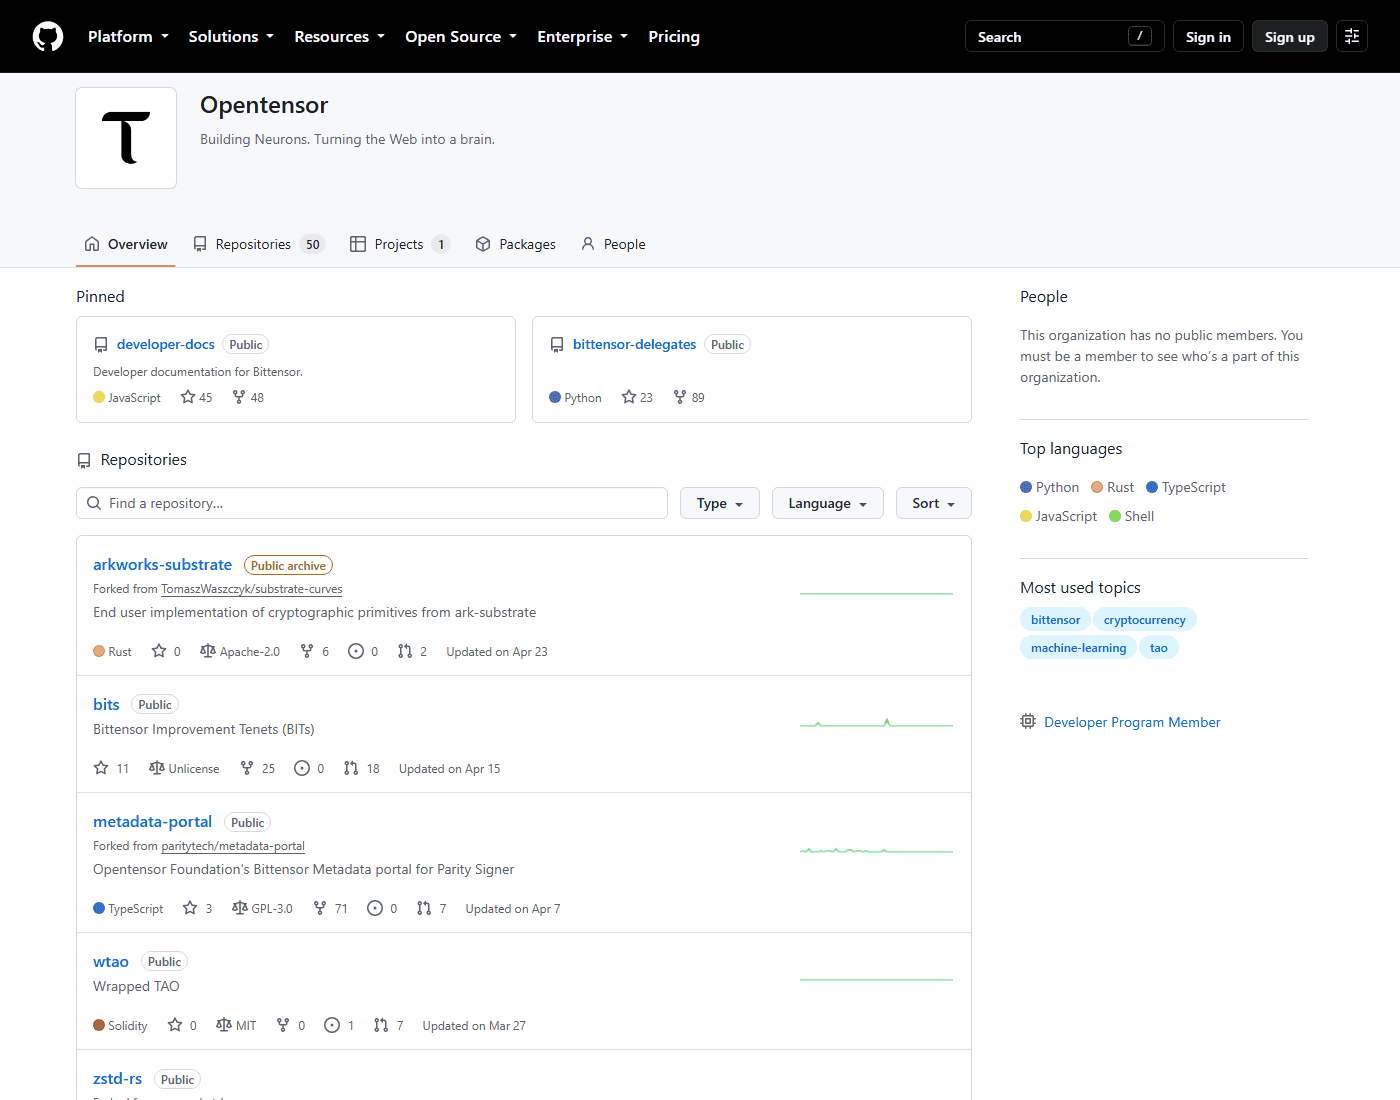Open stargazers of arkworks-substrate
Viewport: 1400px width, 1100px height.
click(x=166, y=651)
